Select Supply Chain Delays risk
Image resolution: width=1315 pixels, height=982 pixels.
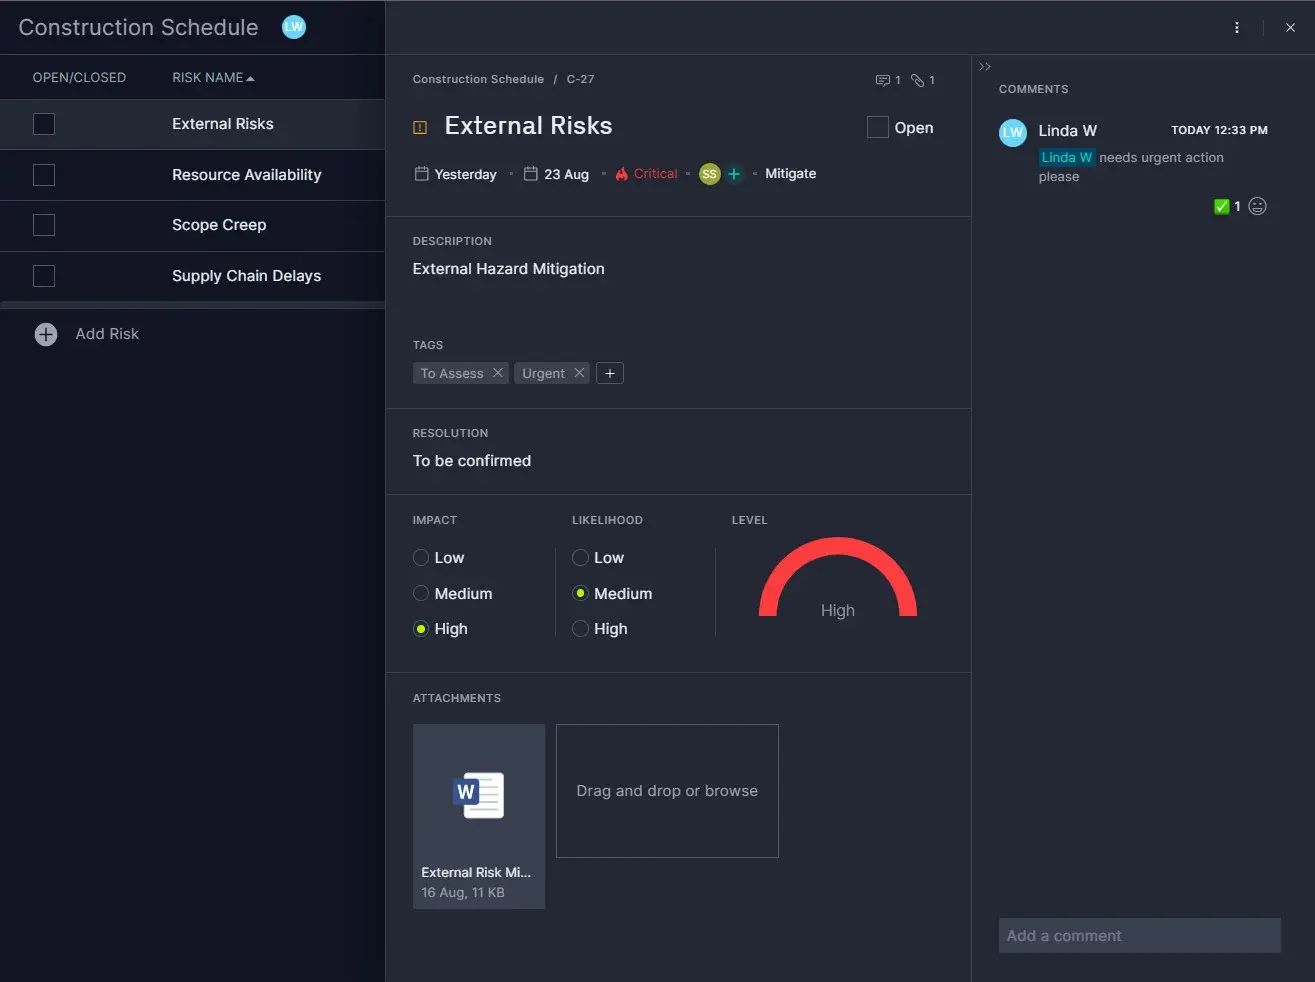246,276
